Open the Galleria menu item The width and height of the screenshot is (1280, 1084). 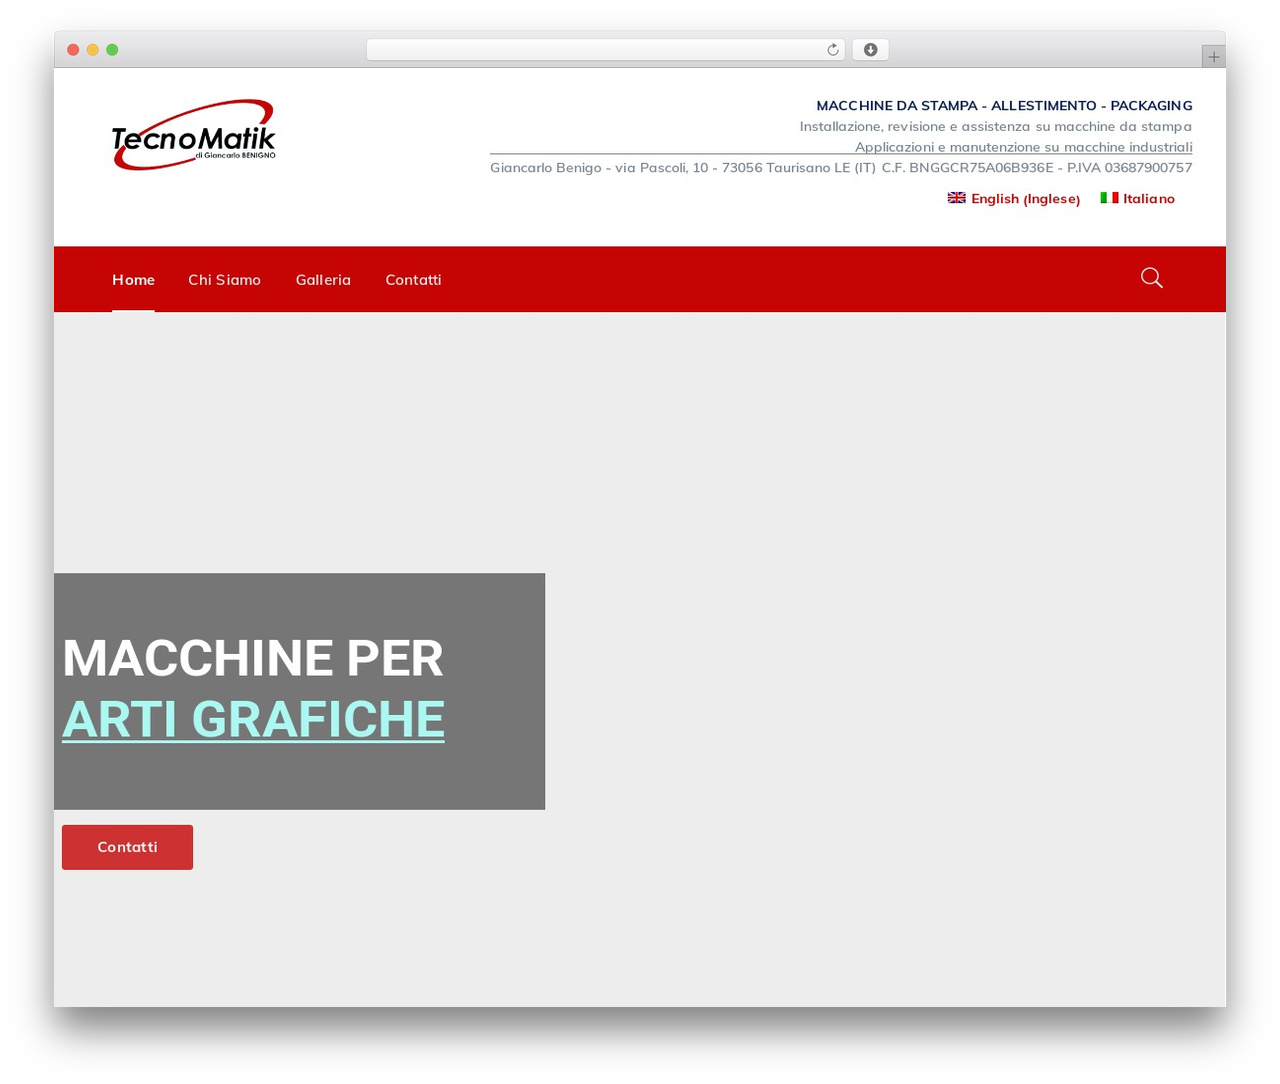[323, 280]
